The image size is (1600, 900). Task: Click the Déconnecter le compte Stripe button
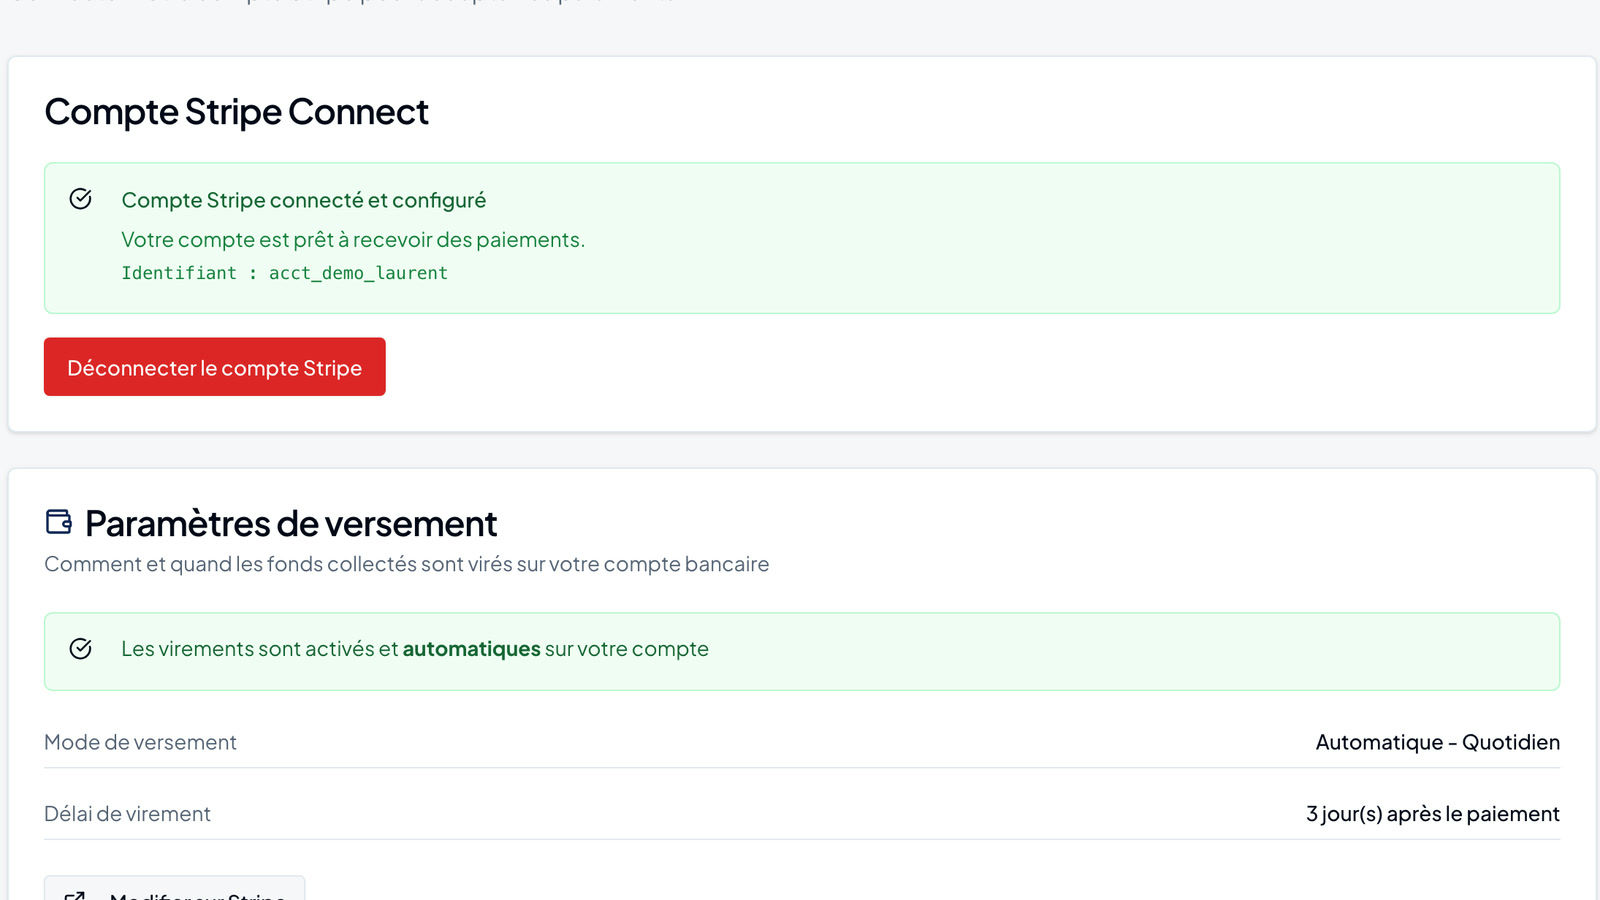click(214, 367)
